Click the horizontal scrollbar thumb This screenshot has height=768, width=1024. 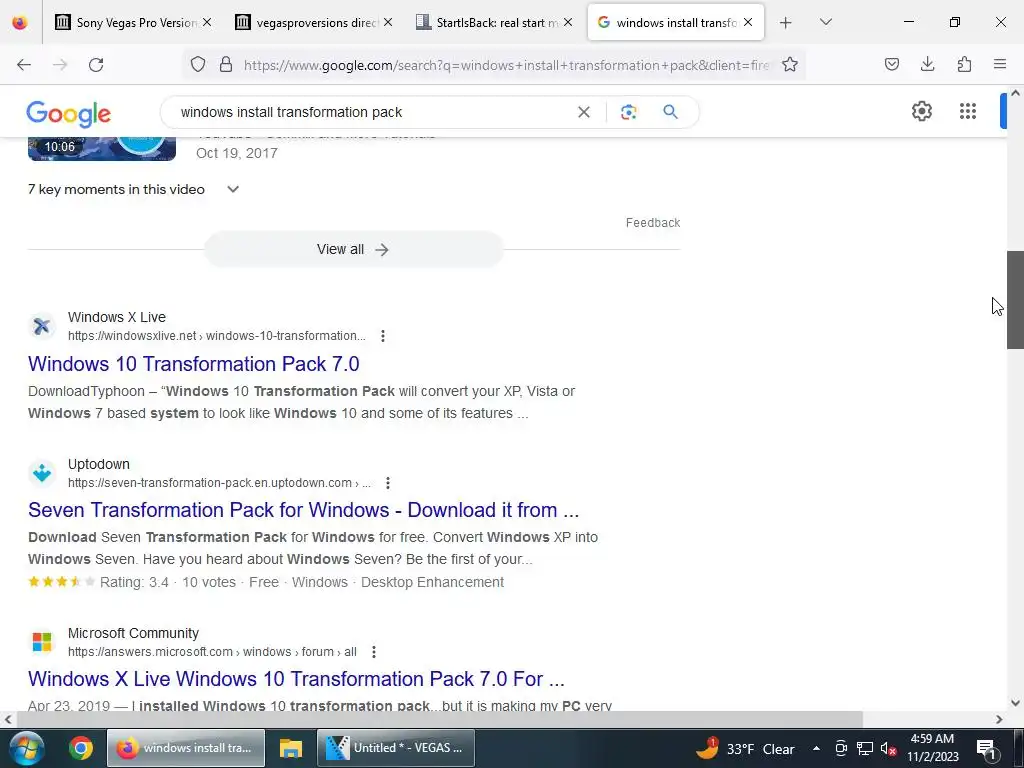pos(440,720)
